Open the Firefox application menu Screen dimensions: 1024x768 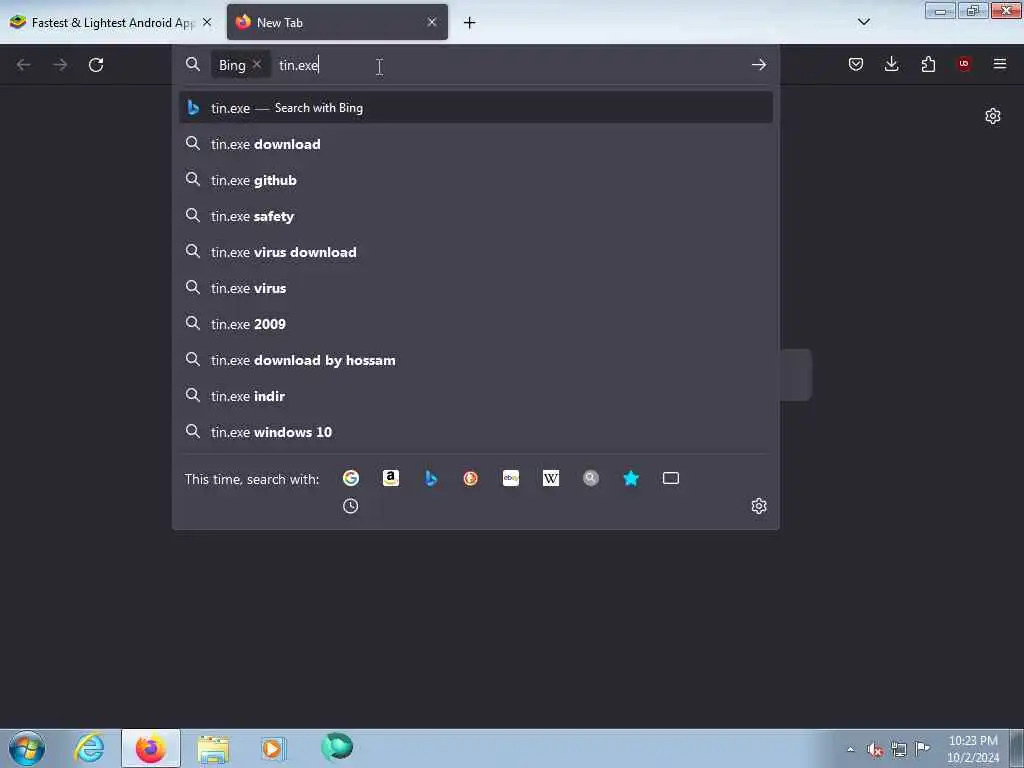(x=1000, y=64)
